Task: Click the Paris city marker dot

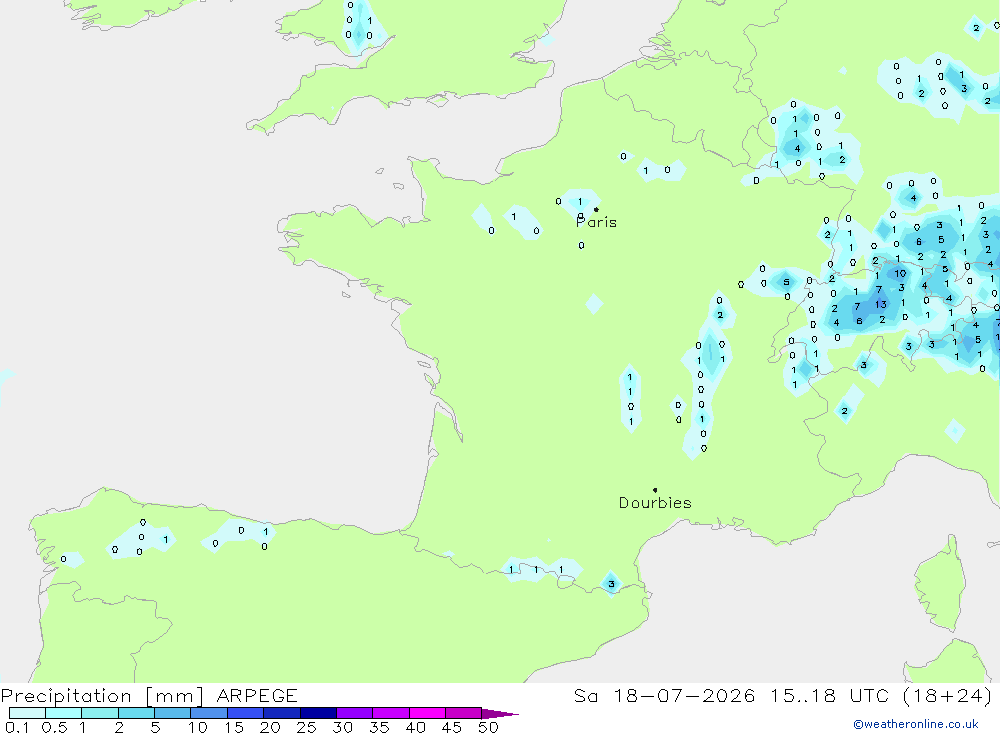Action: coord(596,209)
